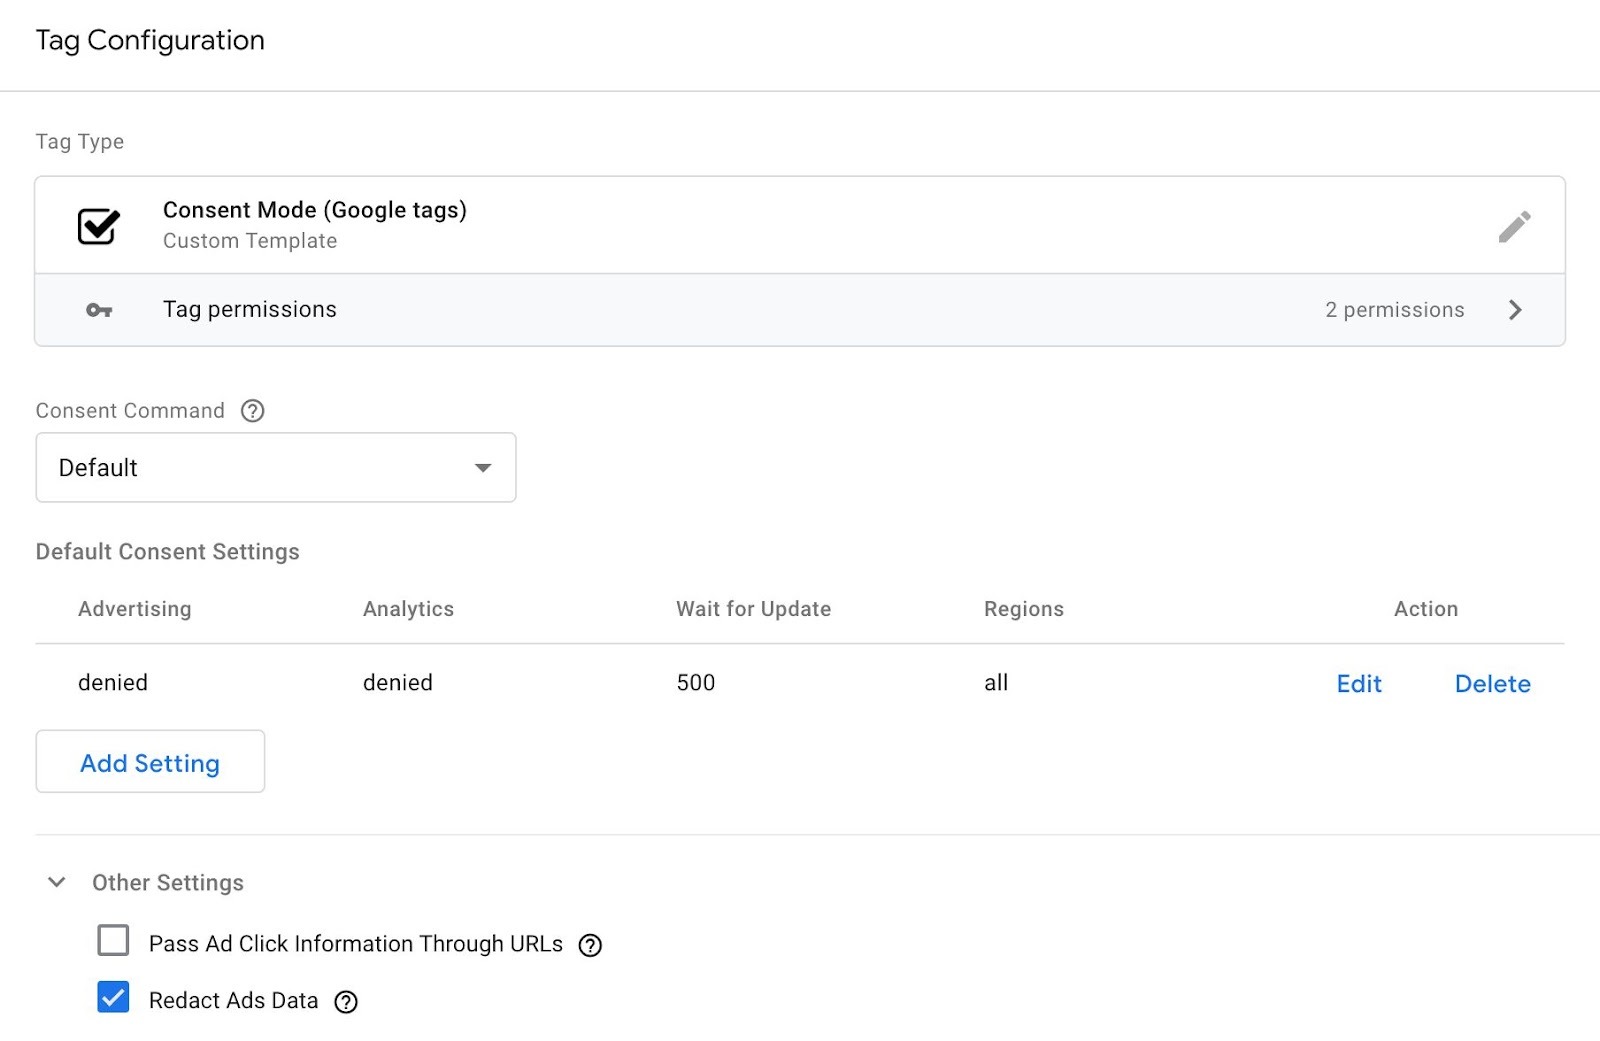This screenshot has width=1600, height=1041.
Task: Enable Pass Ad Click Information Through URLs checkbox
Action: coord(113,941)
